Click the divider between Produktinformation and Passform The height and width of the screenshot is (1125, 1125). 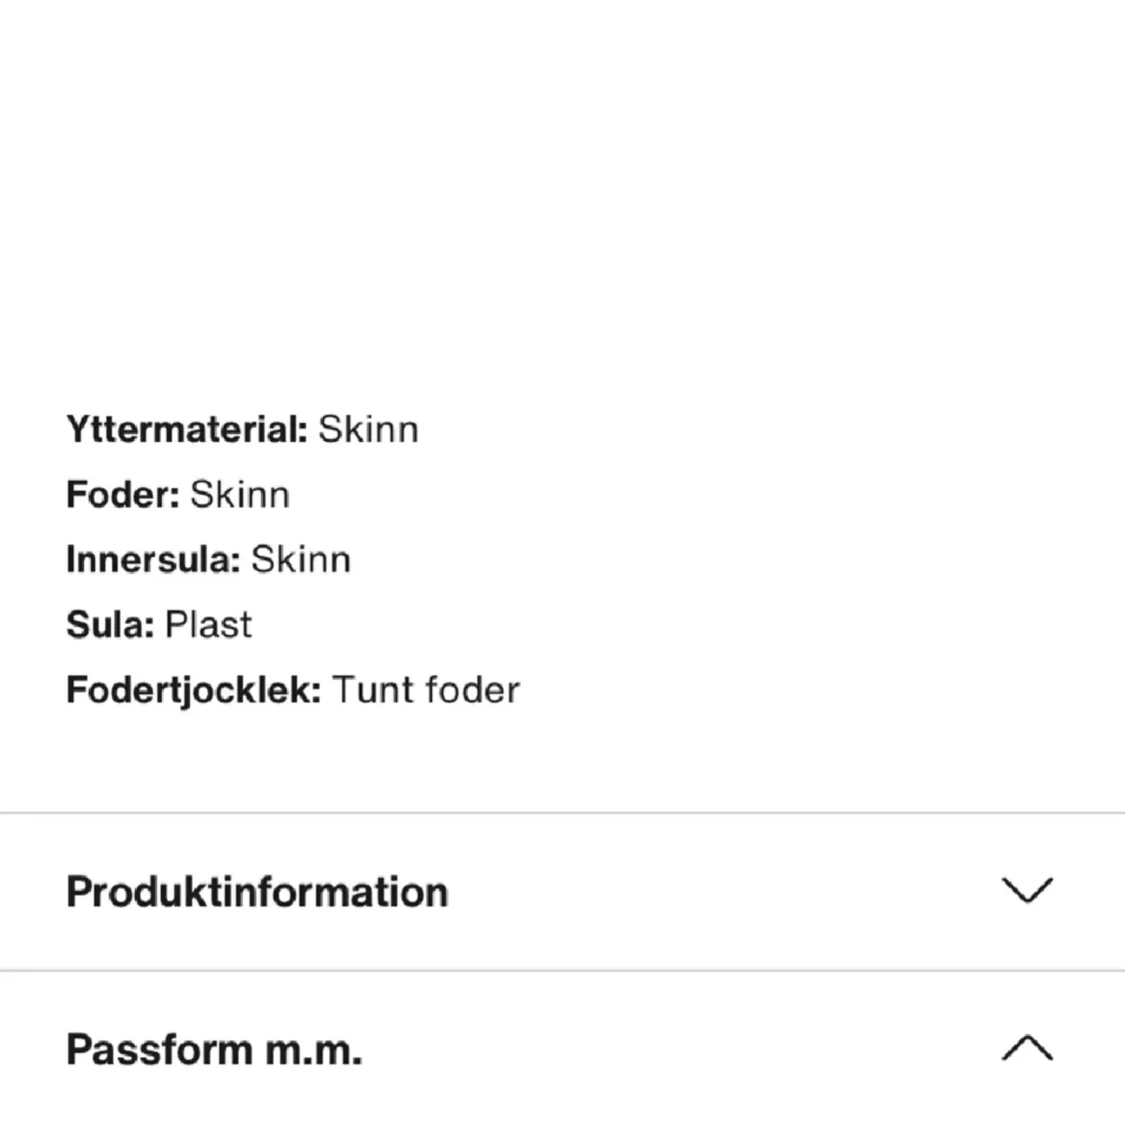click(562, 968)
